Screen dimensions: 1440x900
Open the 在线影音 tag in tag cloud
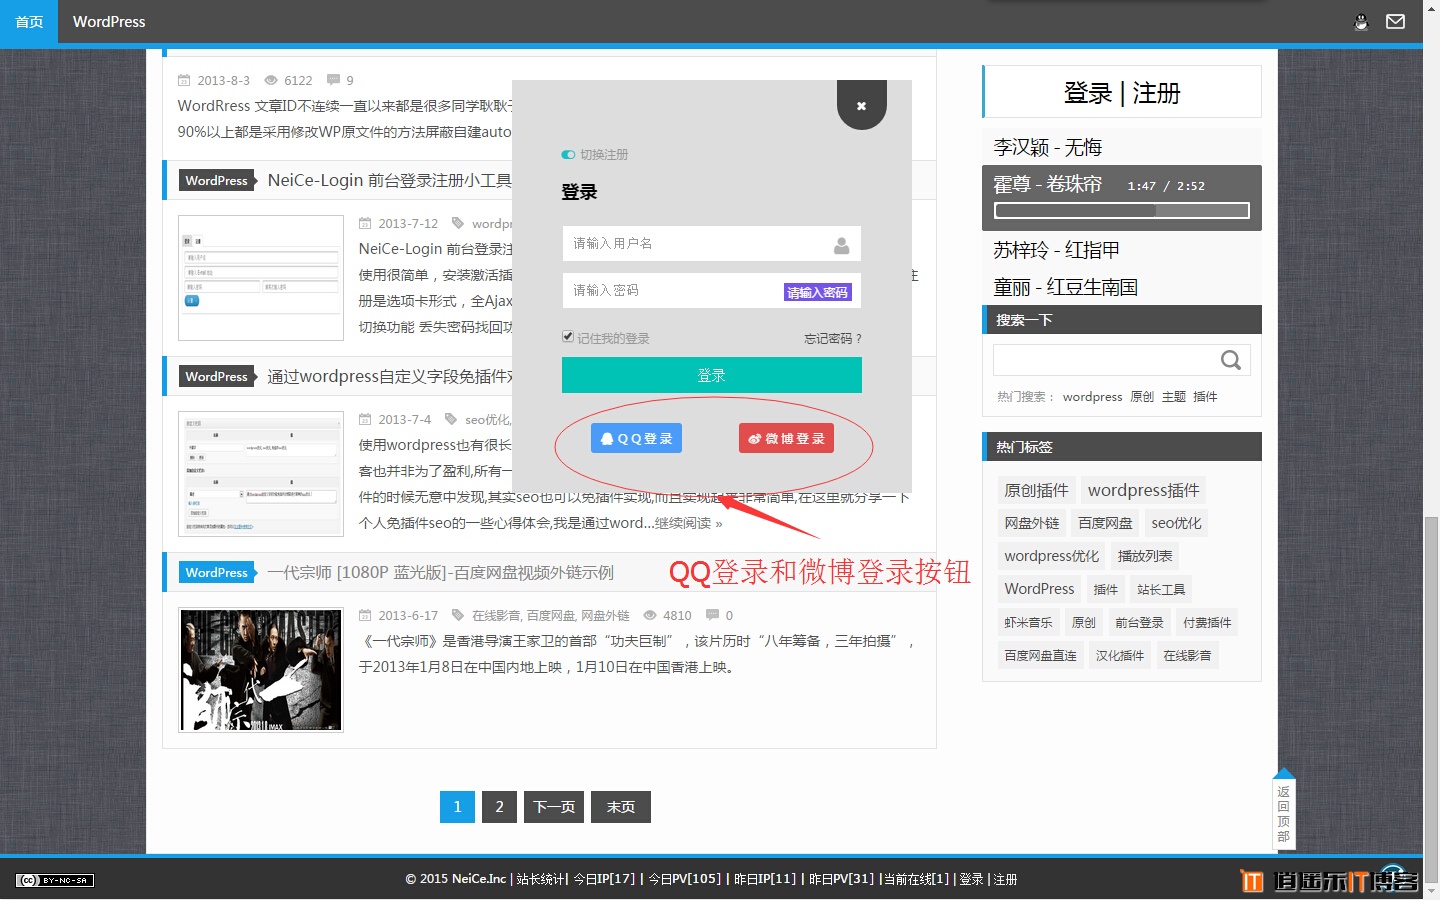1187,655
